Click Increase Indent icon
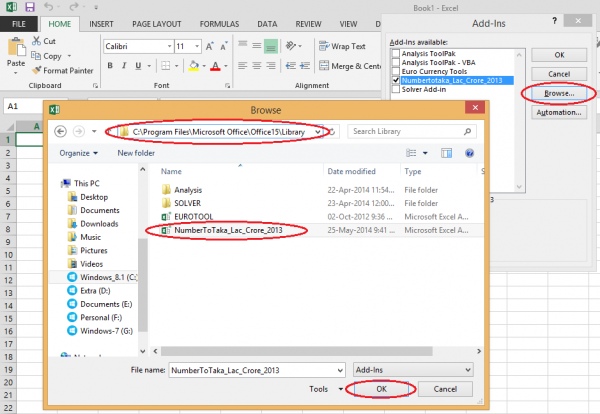The height and width of the screenshot is (414, 600). coord(305,66)
